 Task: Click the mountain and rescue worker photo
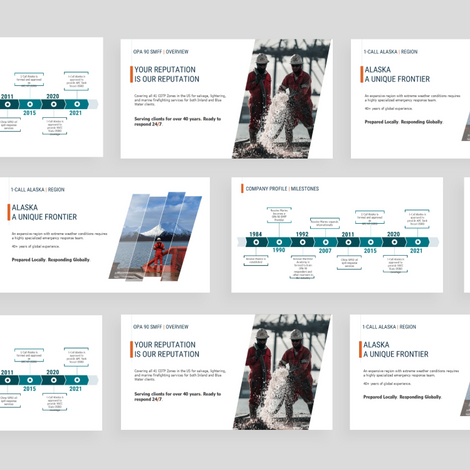(155, 236)
